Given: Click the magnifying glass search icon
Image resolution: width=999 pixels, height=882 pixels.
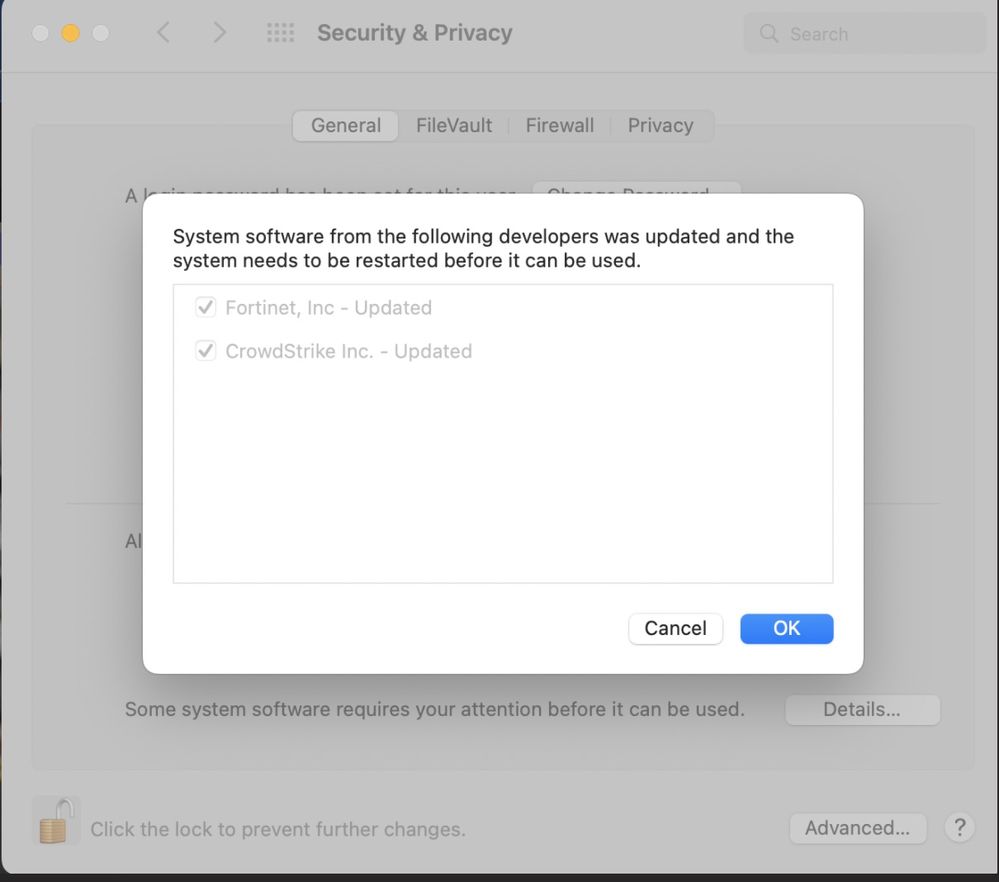Looking at the screenshot, I should coord(769,34).
